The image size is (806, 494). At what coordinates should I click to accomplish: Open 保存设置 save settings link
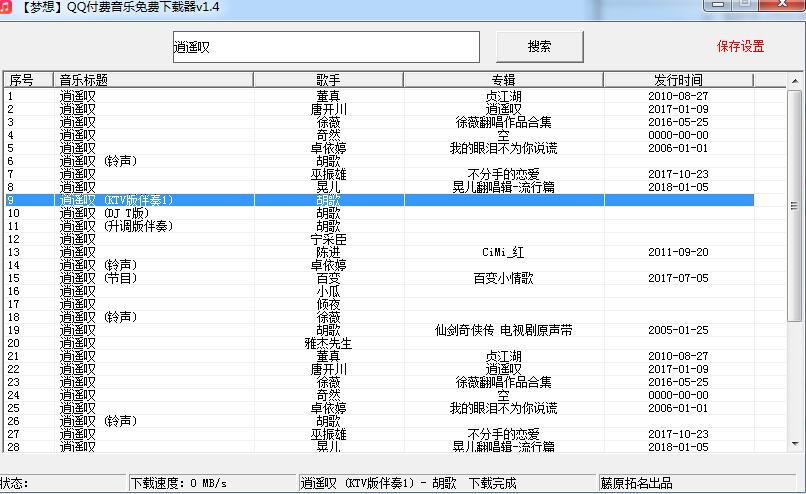pyautogui.click(x=740, y=46)
